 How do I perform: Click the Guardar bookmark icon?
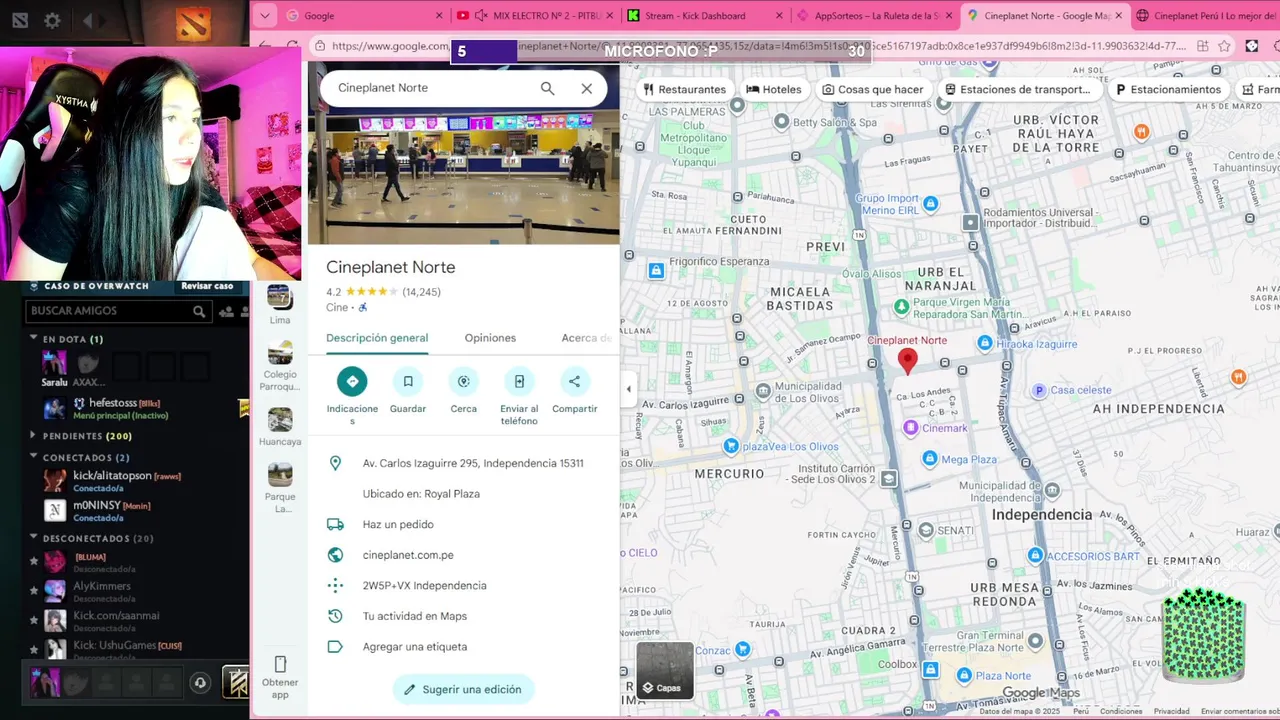pyautogui.click(x=408, y=381)
